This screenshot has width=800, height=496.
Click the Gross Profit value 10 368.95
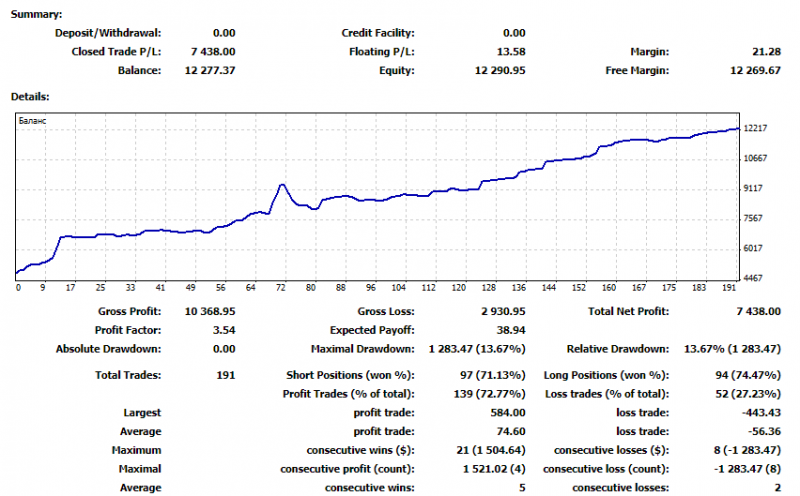coord(210,311)
